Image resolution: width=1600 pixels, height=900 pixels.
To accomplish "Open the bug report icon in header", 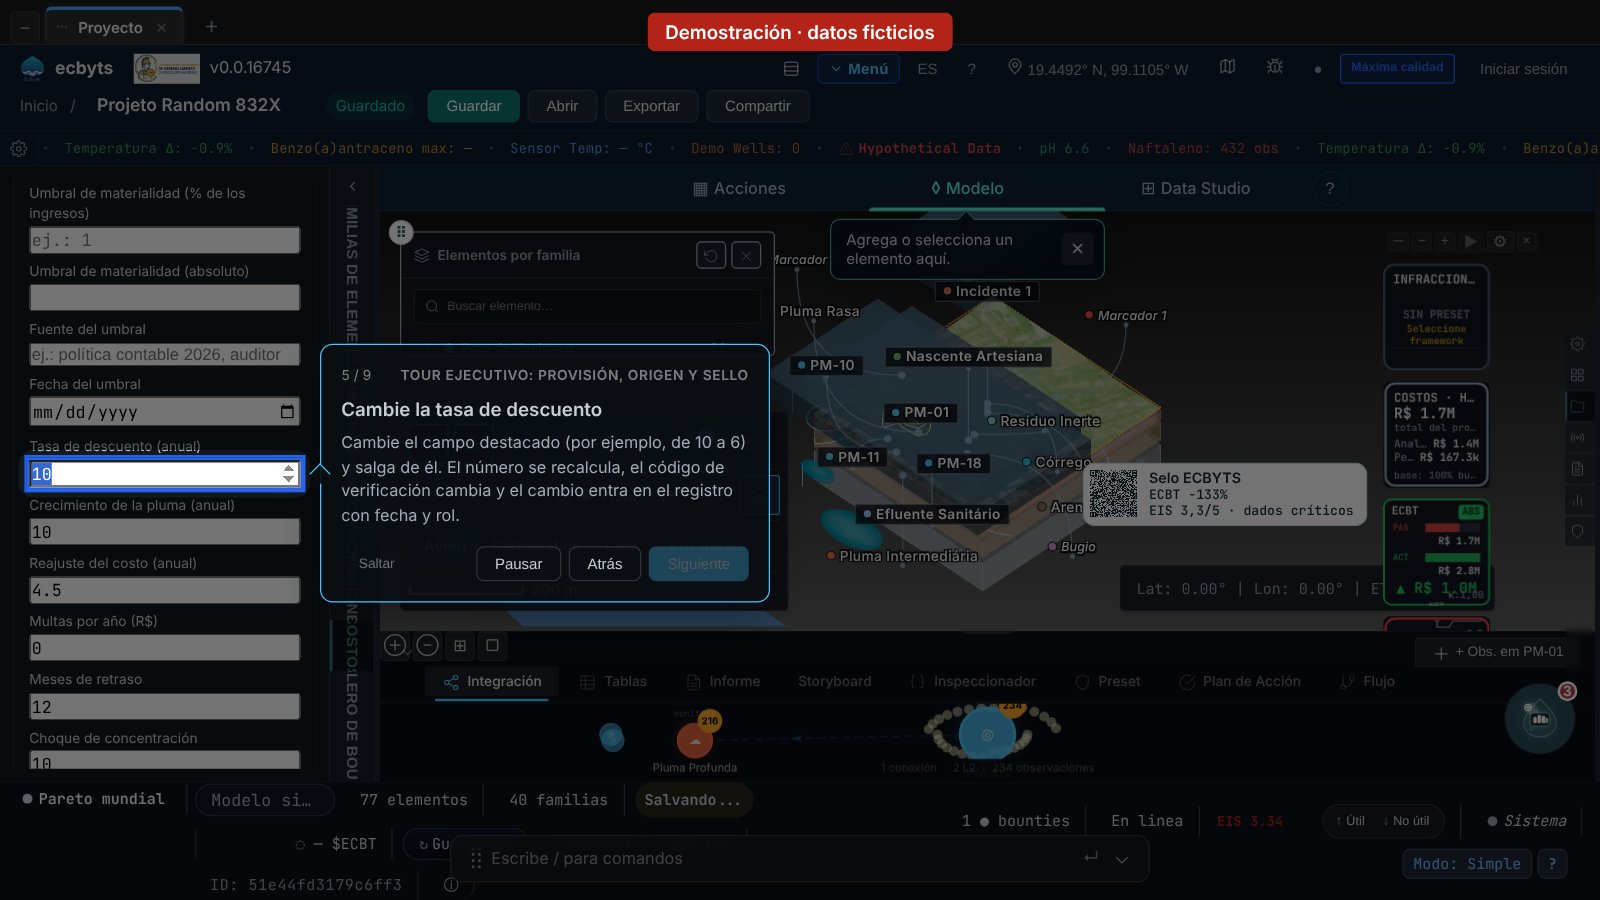I will (x=1275, y=66).
